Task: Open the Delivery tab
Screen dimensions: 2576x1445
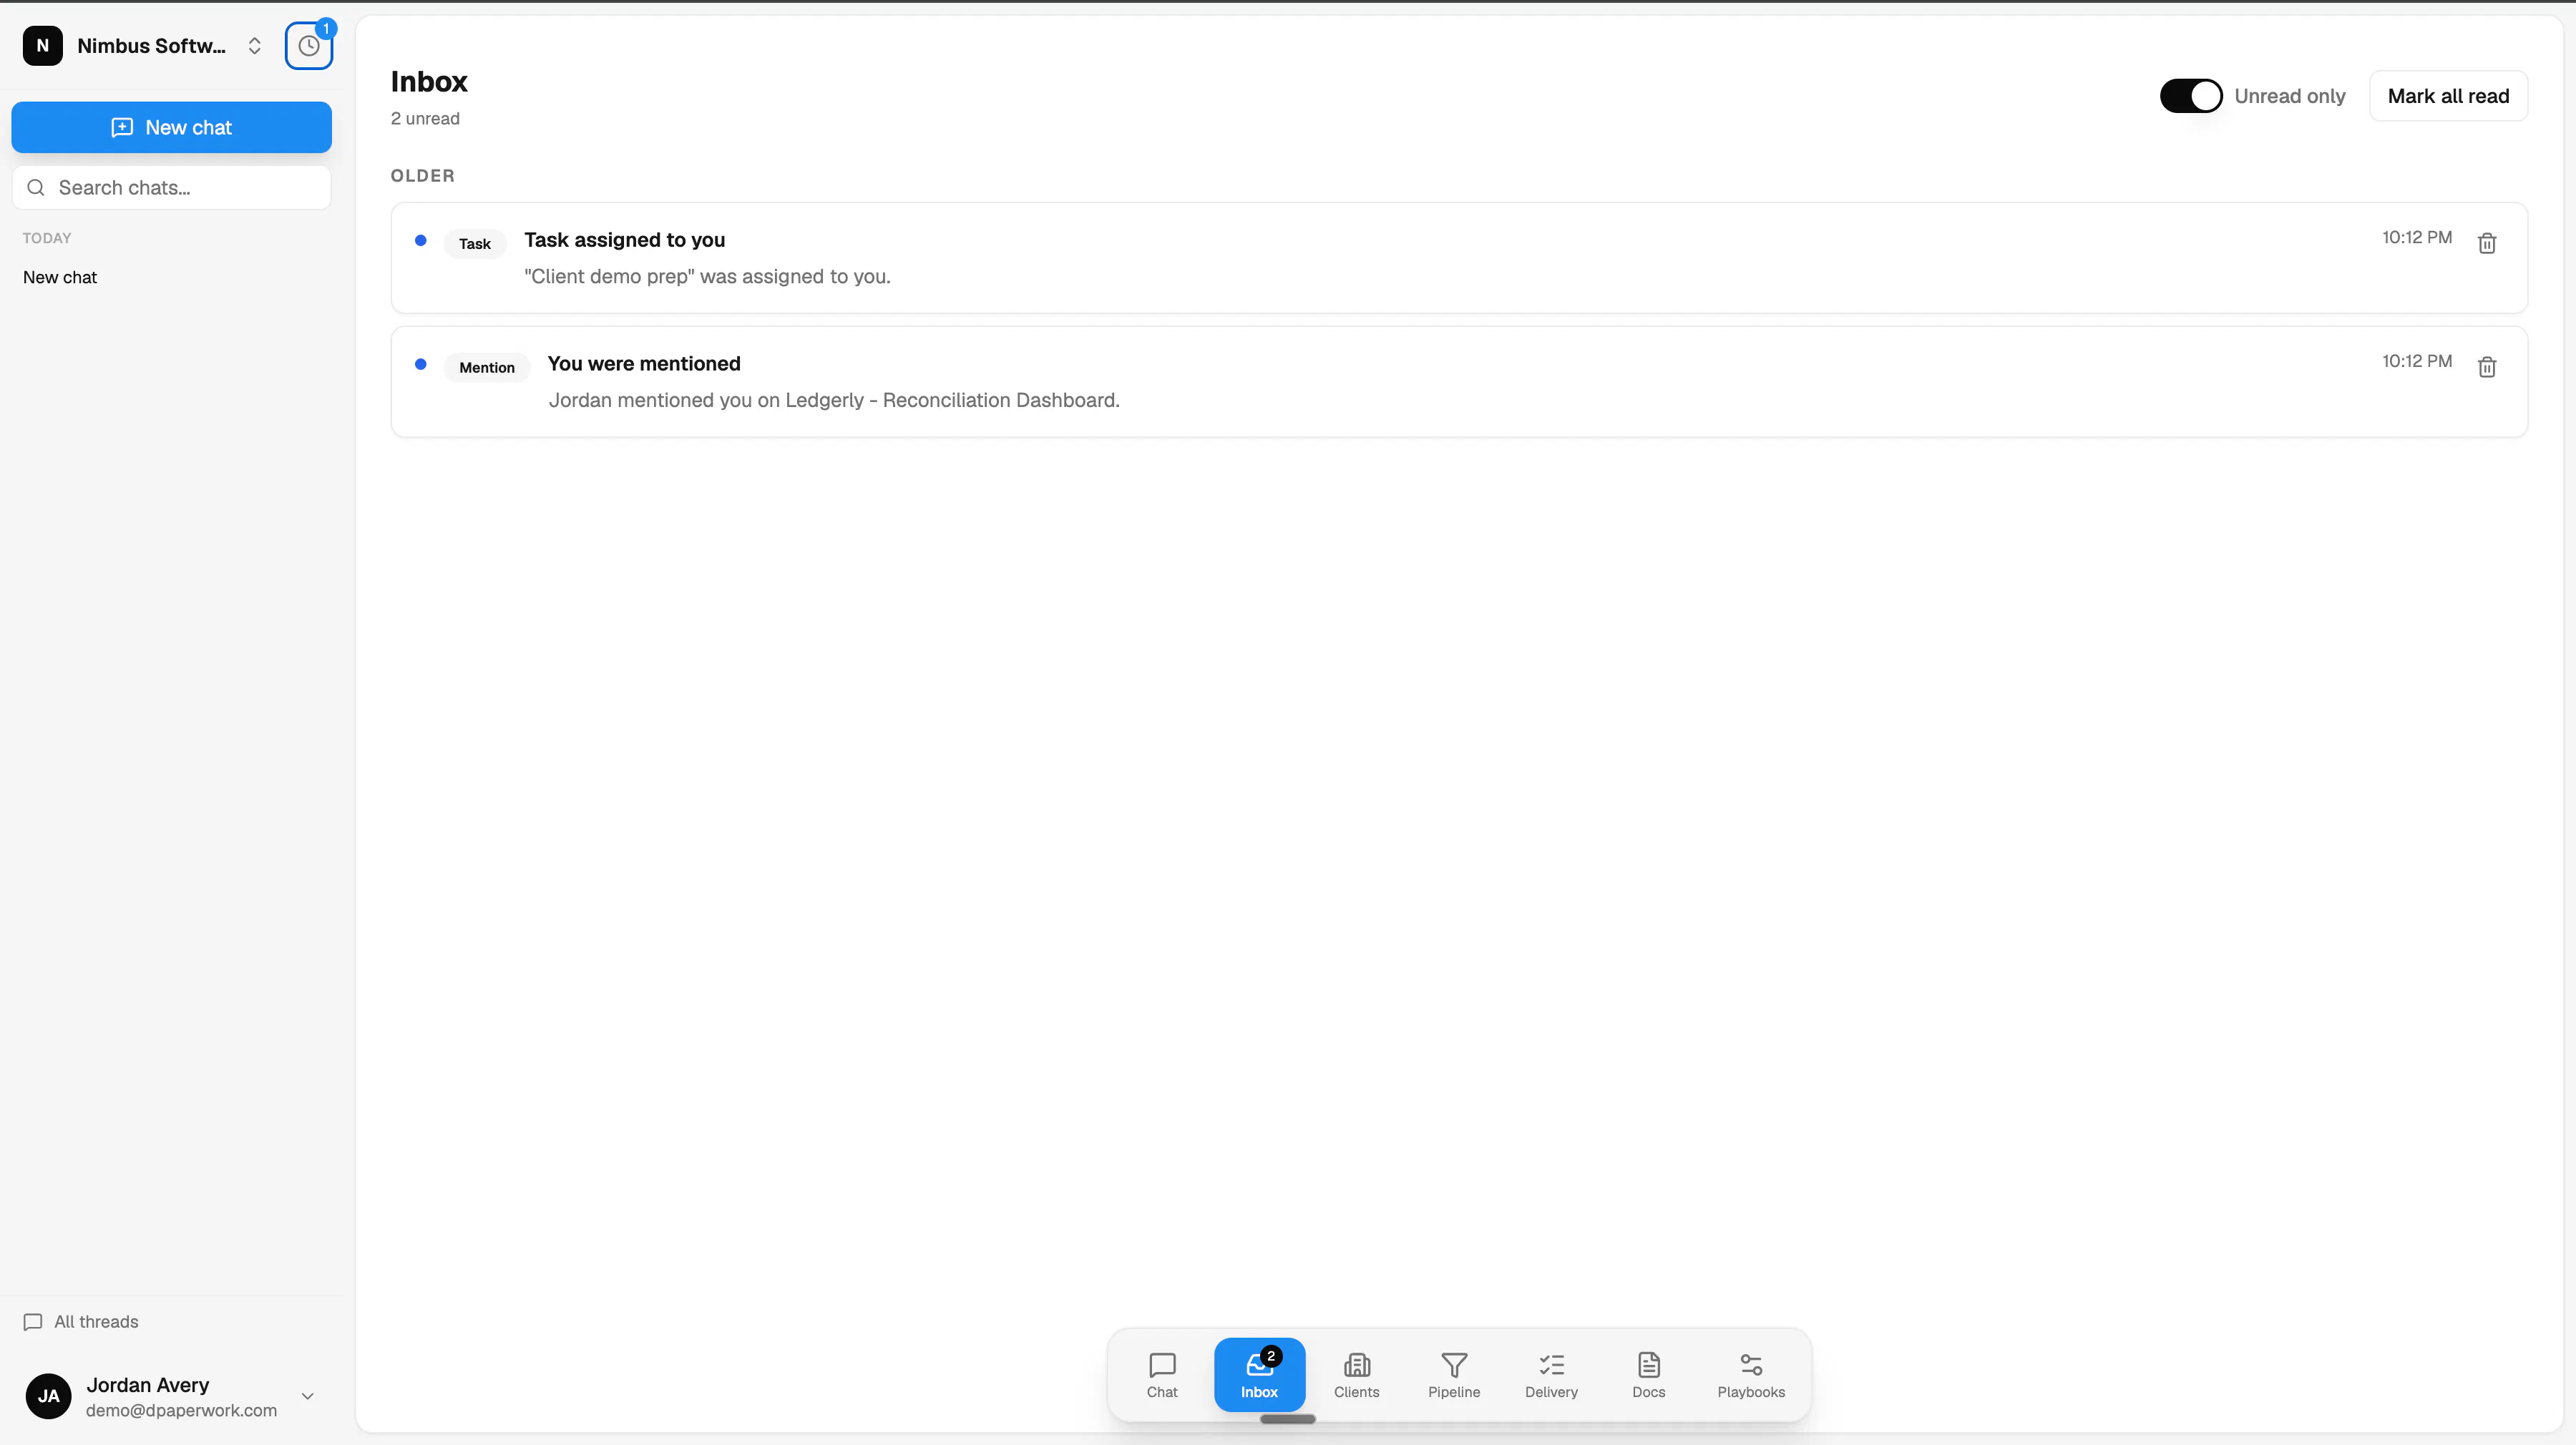Action: pos(1551,1375)
